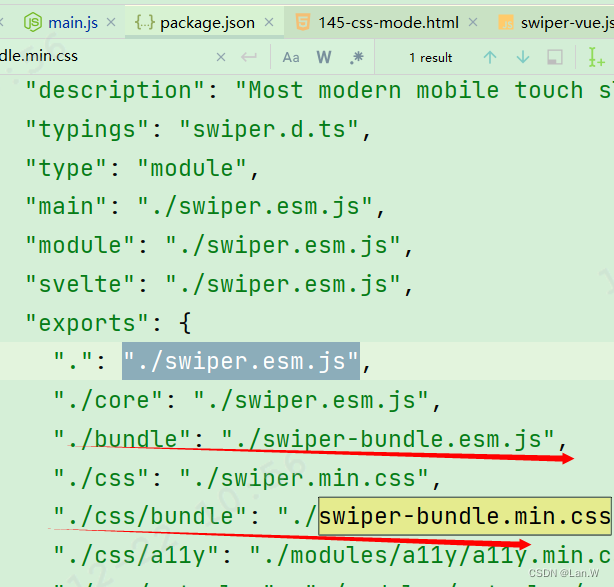Click the "./css/a11y" key
Screen dimensions: 614x587
click(136, 555)
